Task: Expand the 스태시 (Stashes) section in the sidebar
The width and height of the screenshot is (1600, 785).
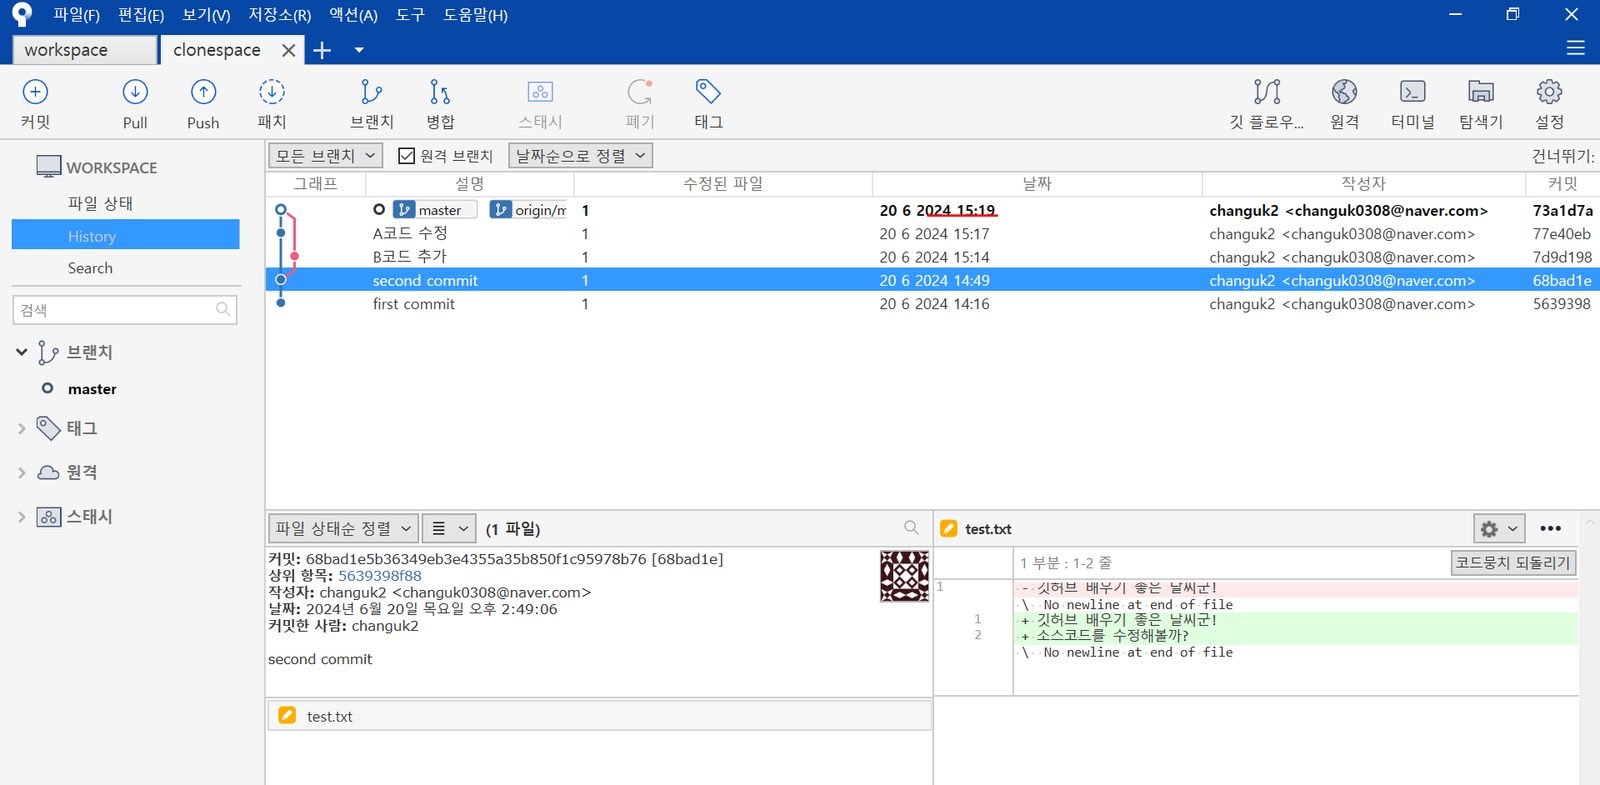Action: click(22, 517)
